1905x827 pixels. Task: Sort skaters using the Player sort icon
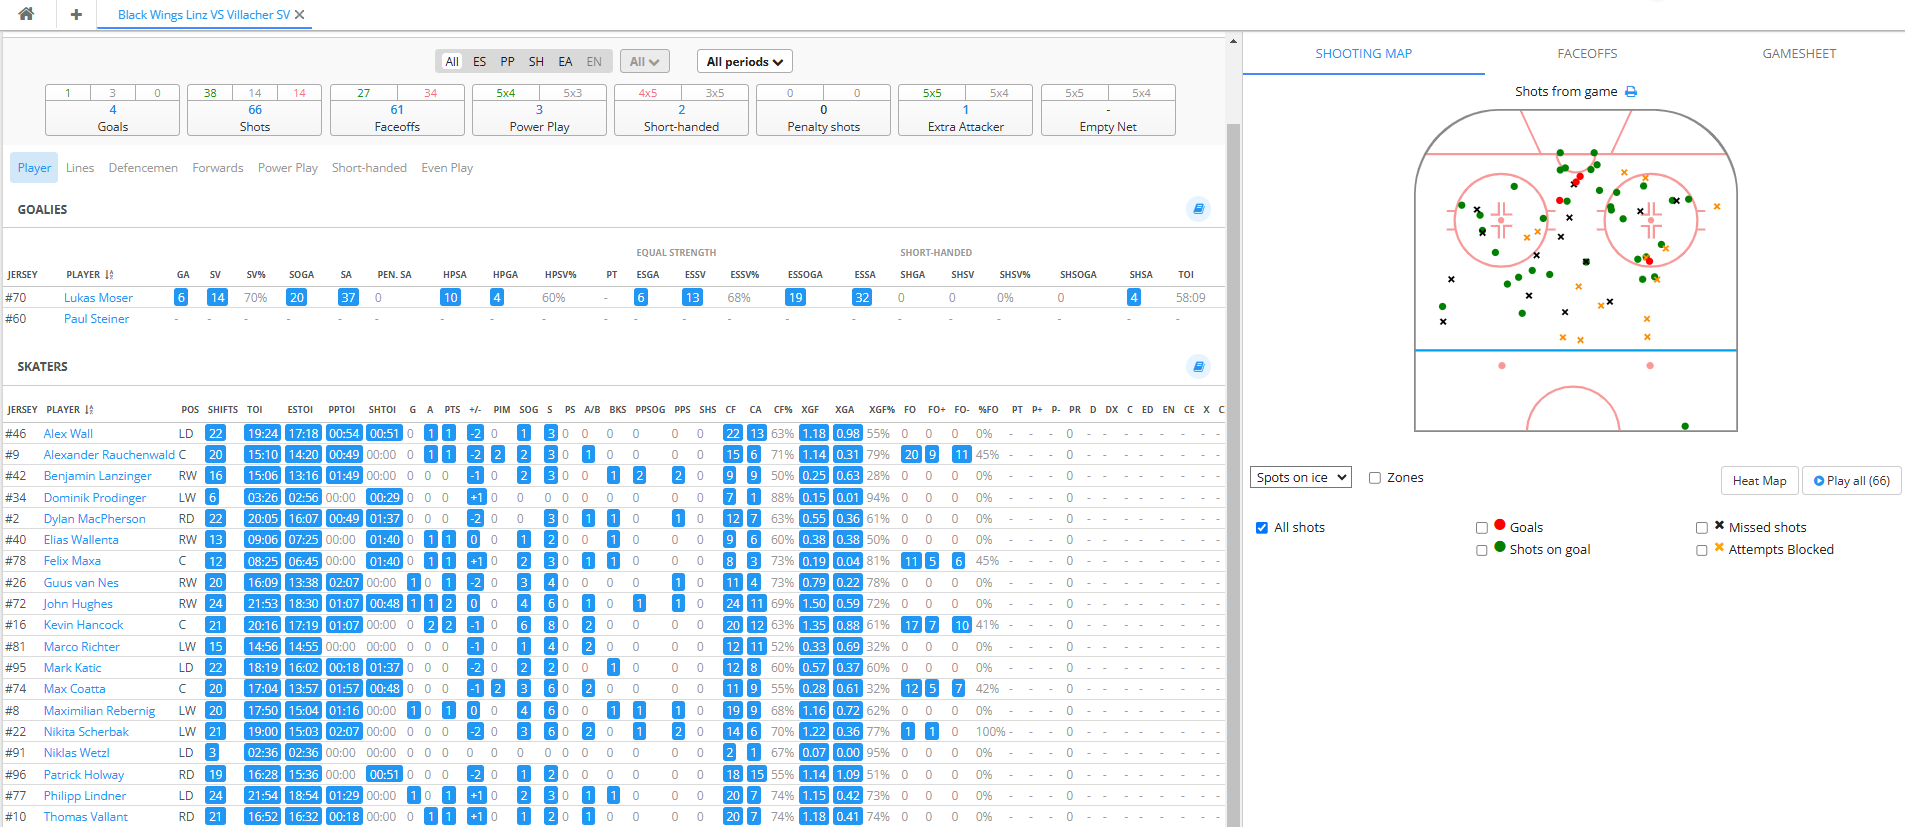click(x=89, y=410)
